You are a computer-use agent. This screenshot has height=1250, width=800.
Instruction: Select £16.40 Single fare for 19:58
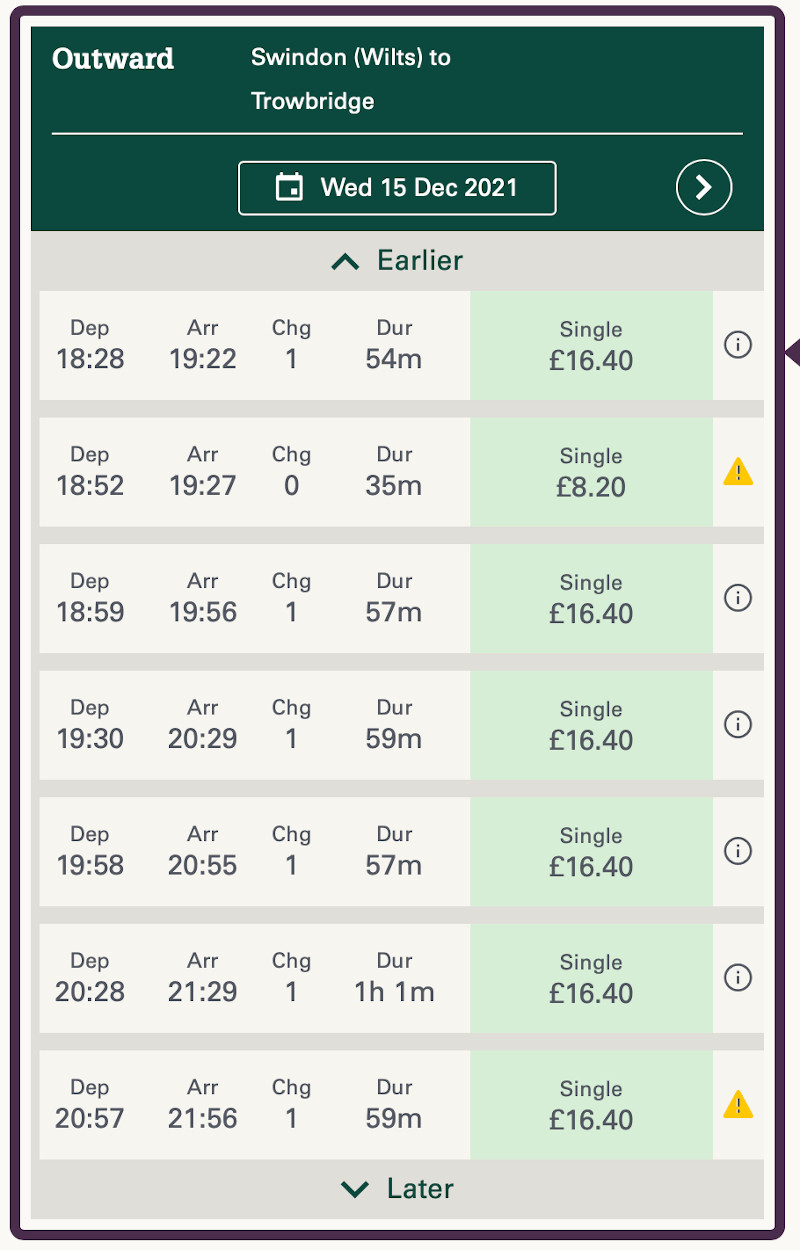(x=591, y=852)
